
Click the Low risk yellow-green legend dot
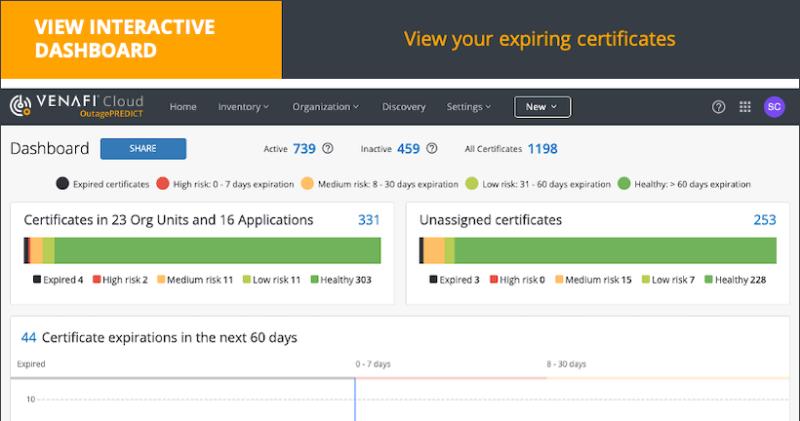tap(472, 184)
